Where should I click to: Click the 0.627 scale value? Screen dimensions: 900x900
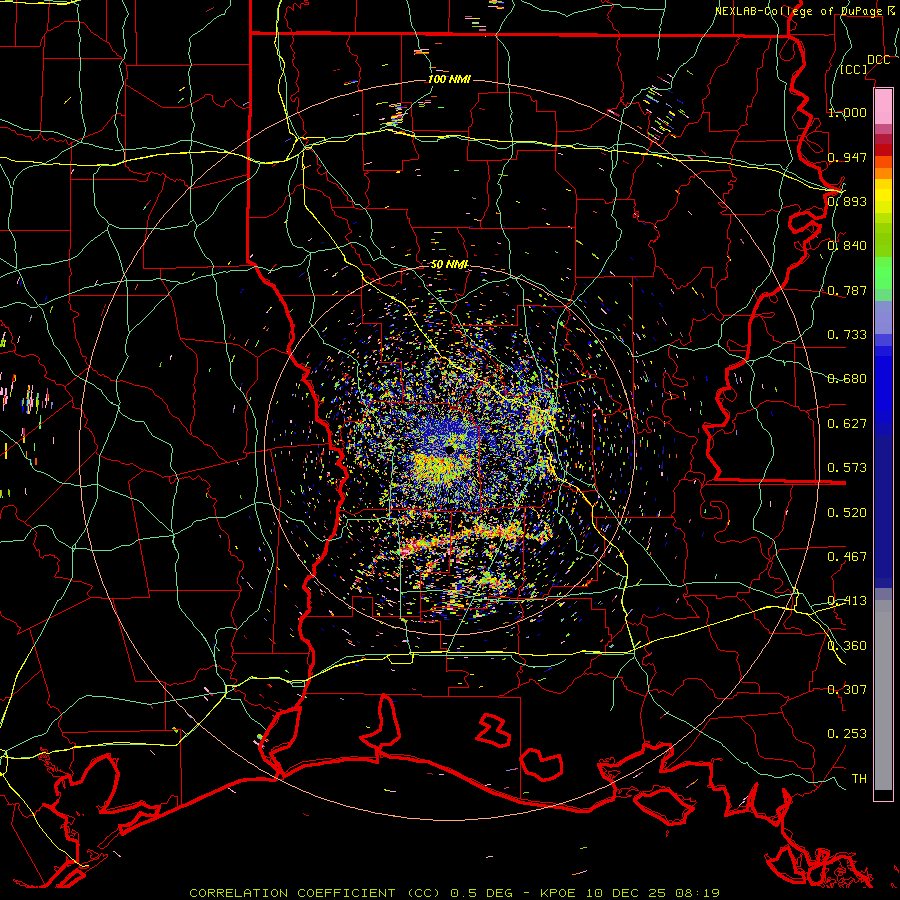point(847,424)
